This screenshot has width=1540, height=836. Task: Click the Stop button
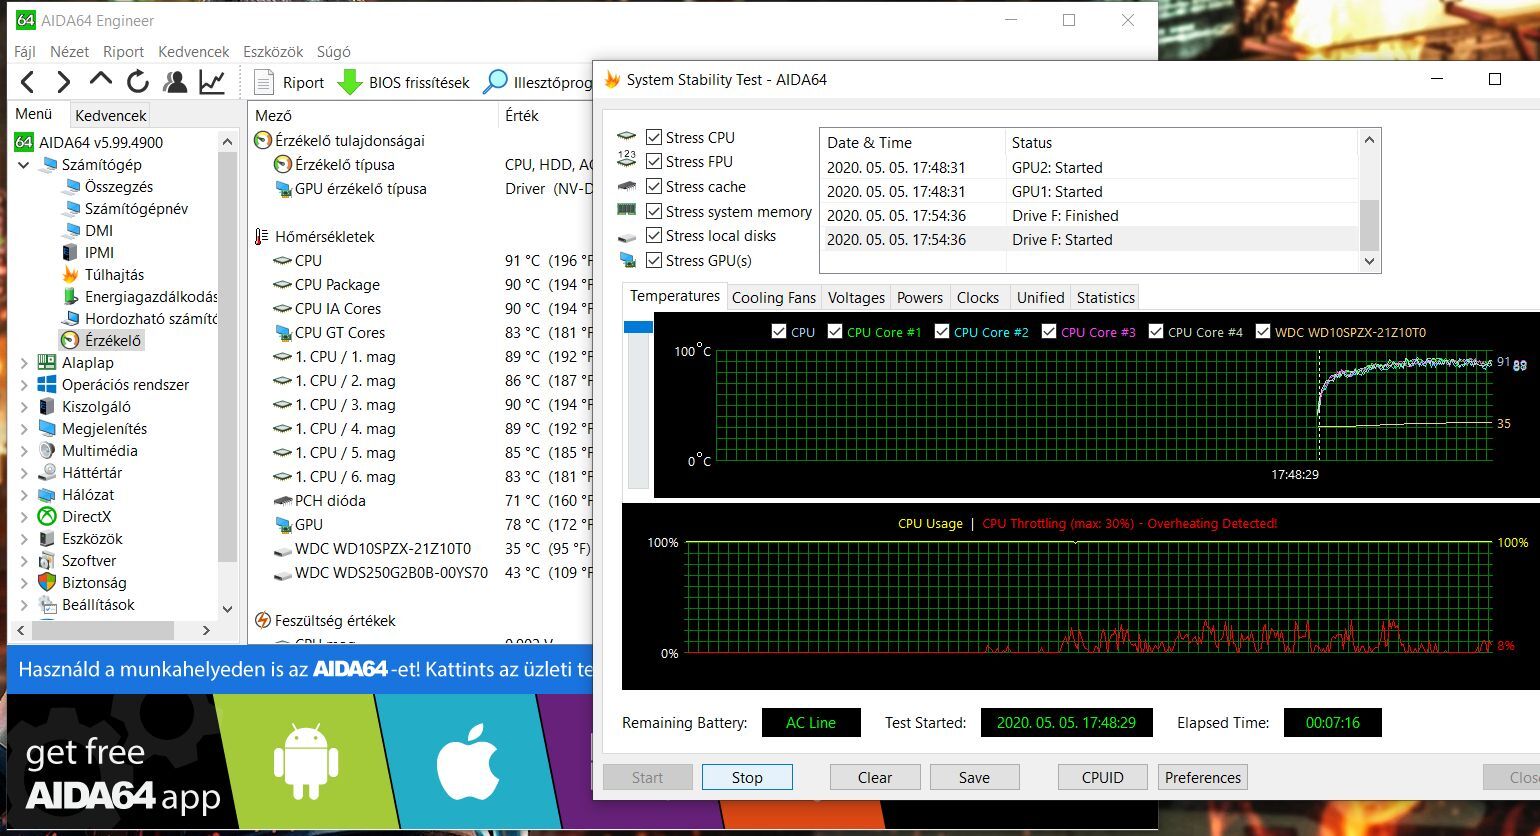[747, 777]
